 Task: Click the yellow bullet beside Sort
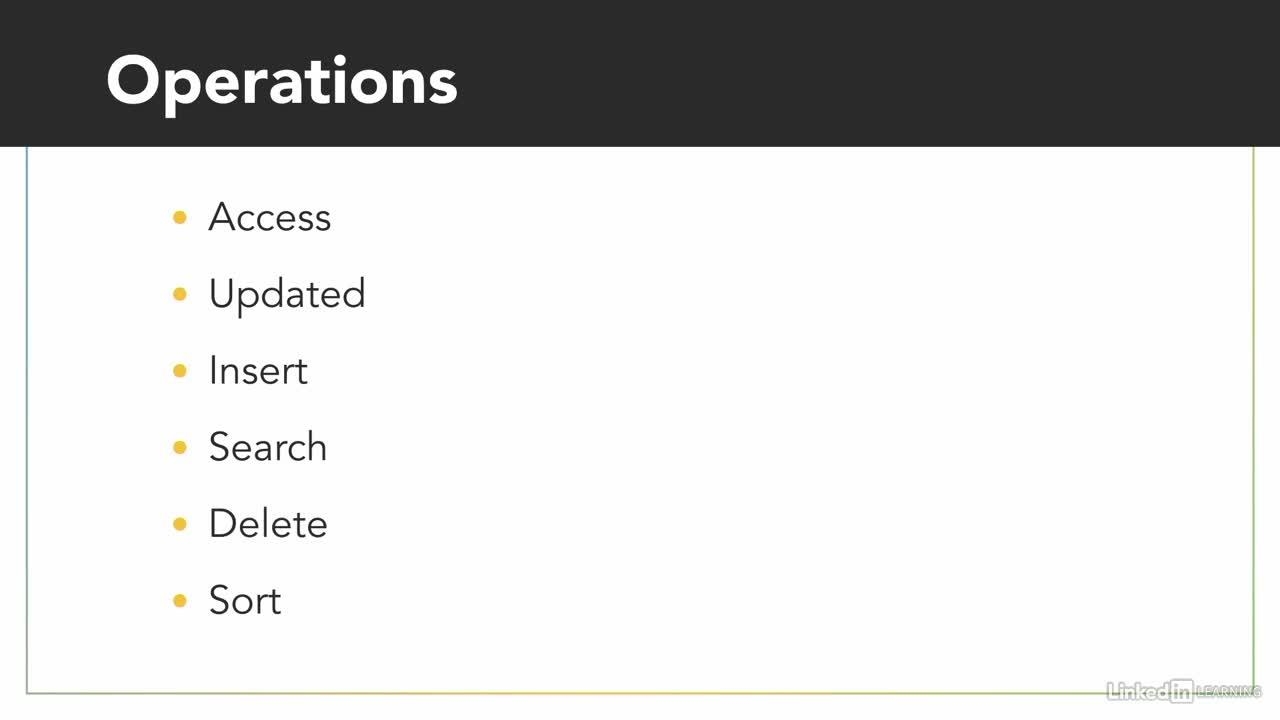pos(180,601)
